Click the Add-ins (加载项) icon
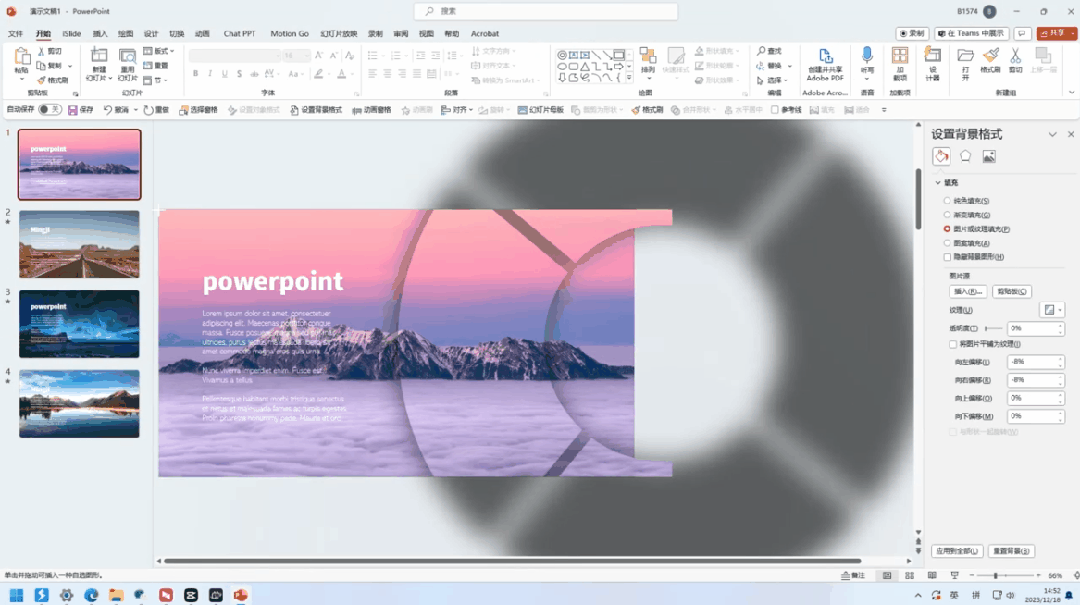The width and height of the screenshot is (1080, 605). [x=900, y=56]
